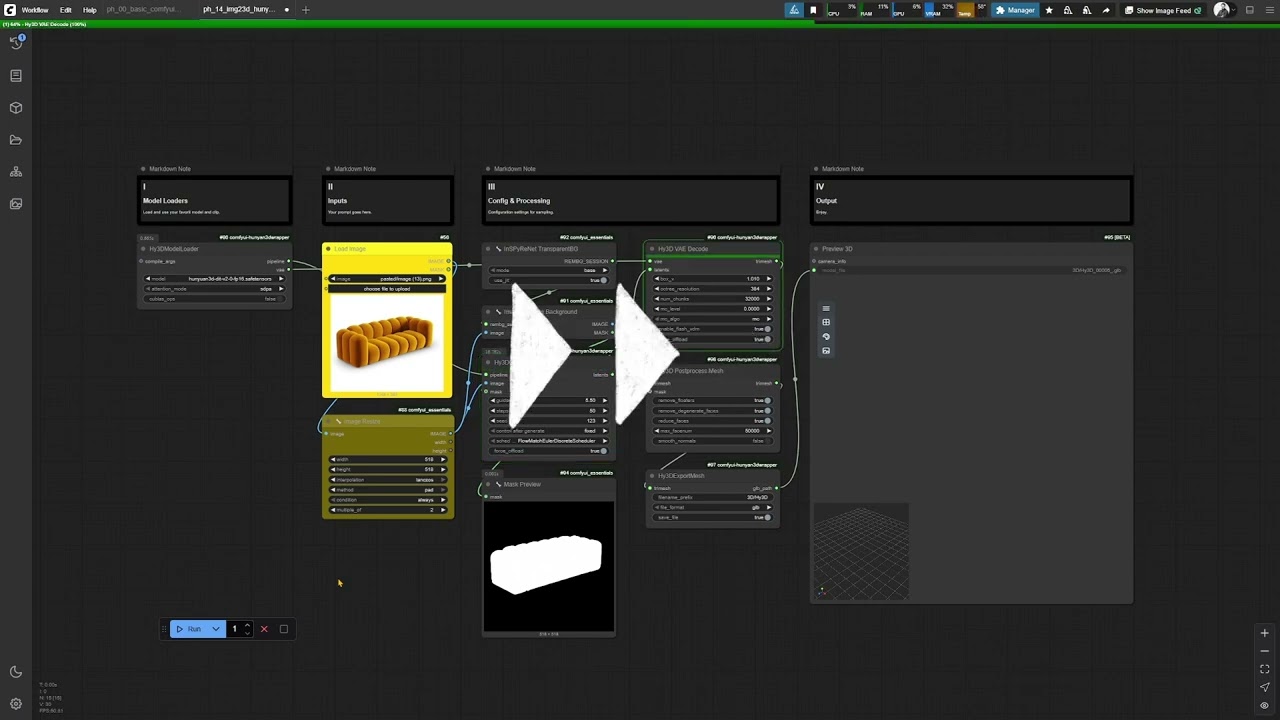Open interpolation dropdown in Image Resize

coord(388,480)
